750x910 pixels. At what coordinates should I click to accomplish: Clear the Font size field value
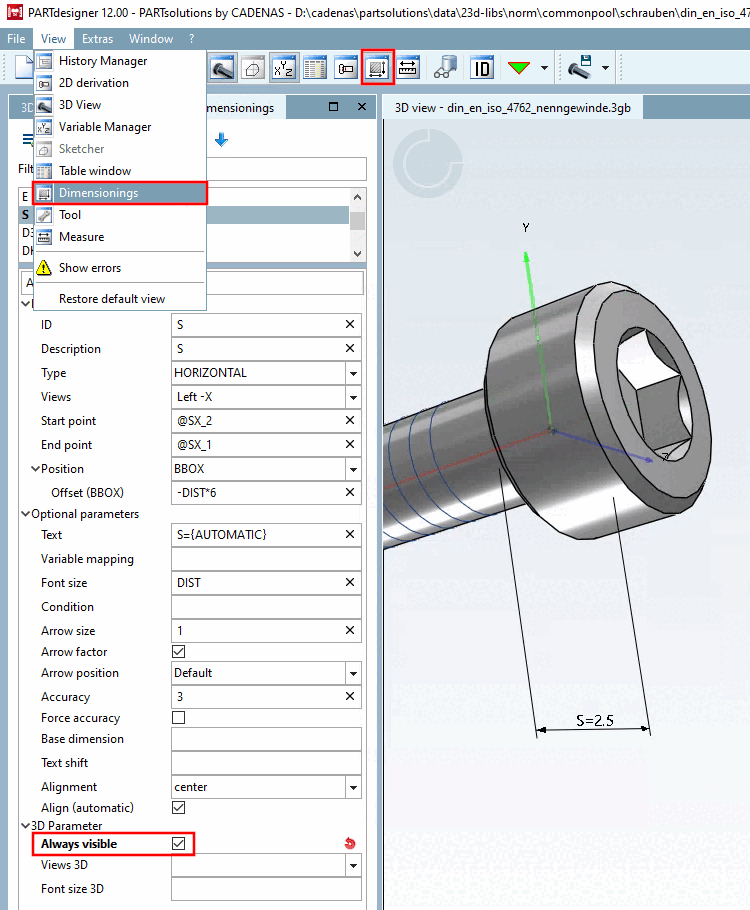pyautogui.click(x=349, y=582)
